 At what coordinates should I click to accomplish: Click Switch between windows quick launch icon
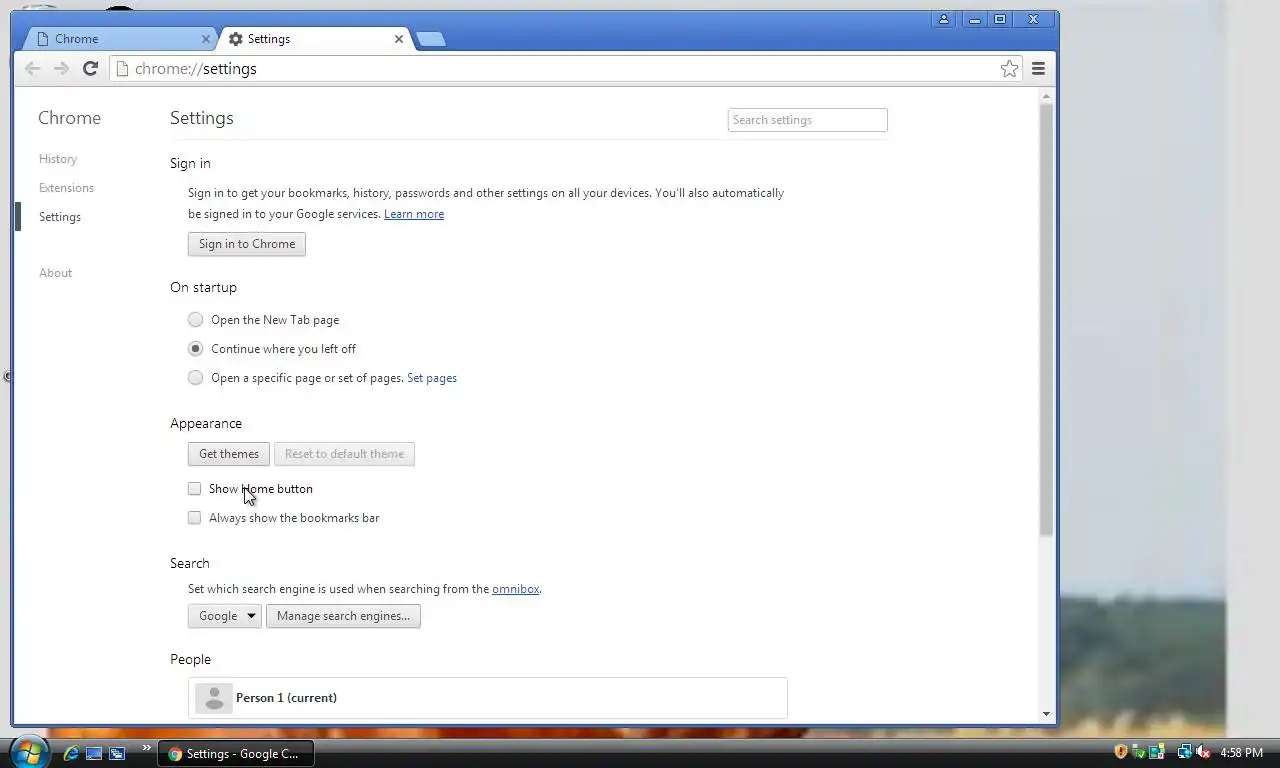(x=117, y=753)
